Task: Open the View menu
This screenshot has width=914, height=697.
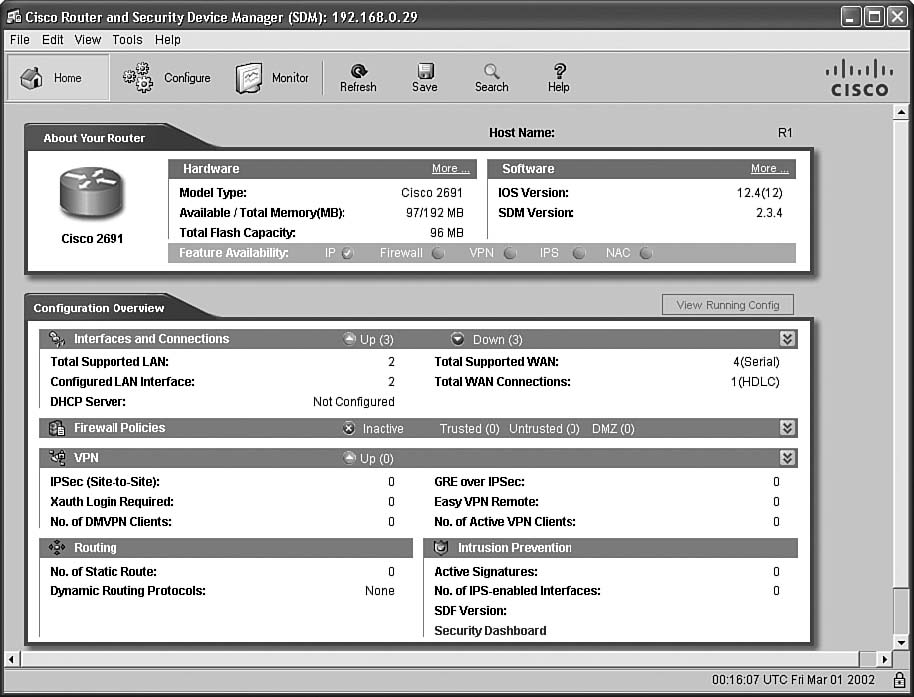Action: (87, 40)
